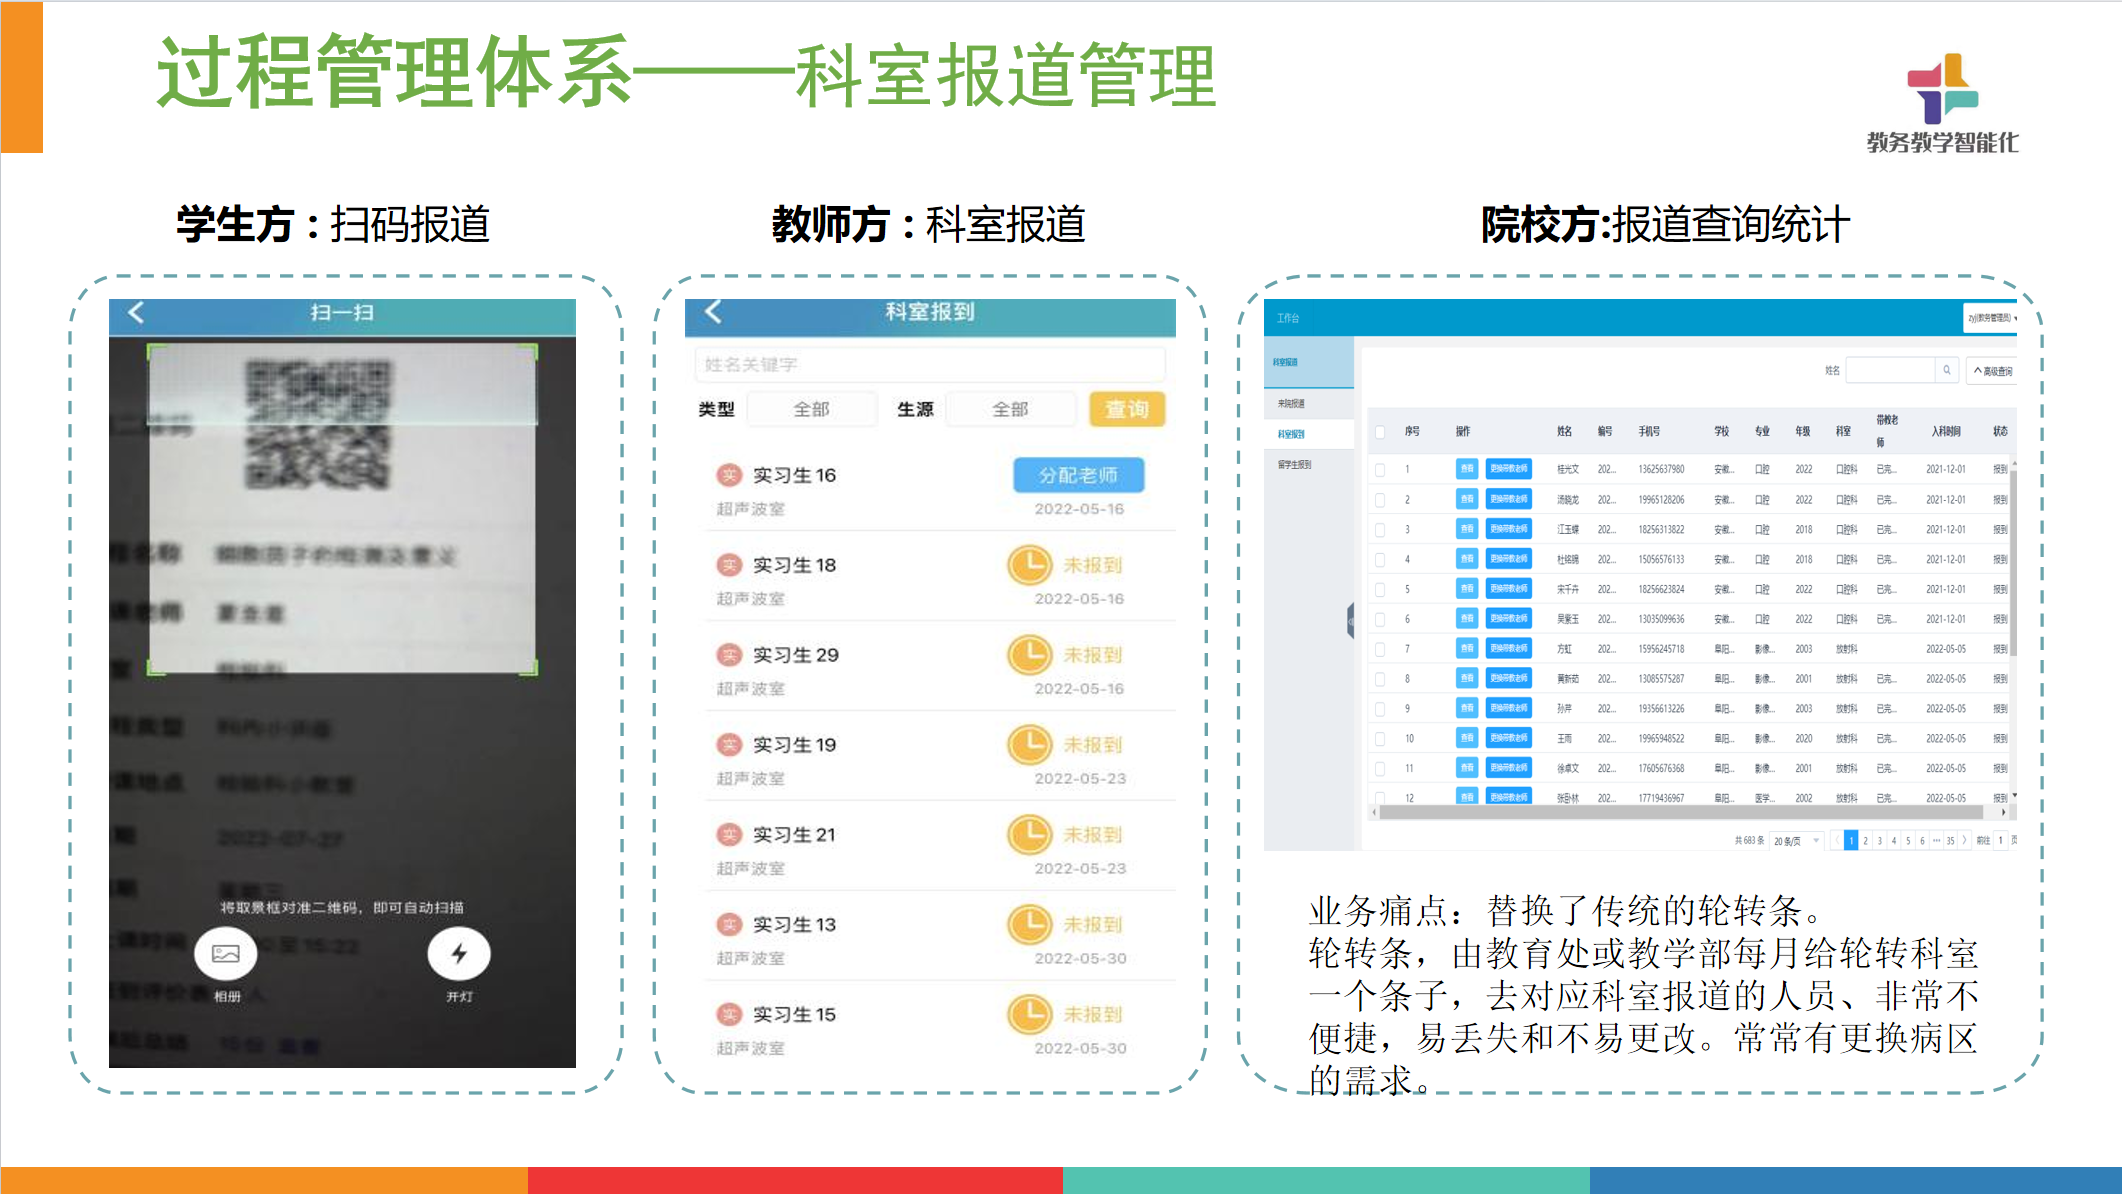
Task: Open the 类型 全部 dropdown
Action: [811, 409]
